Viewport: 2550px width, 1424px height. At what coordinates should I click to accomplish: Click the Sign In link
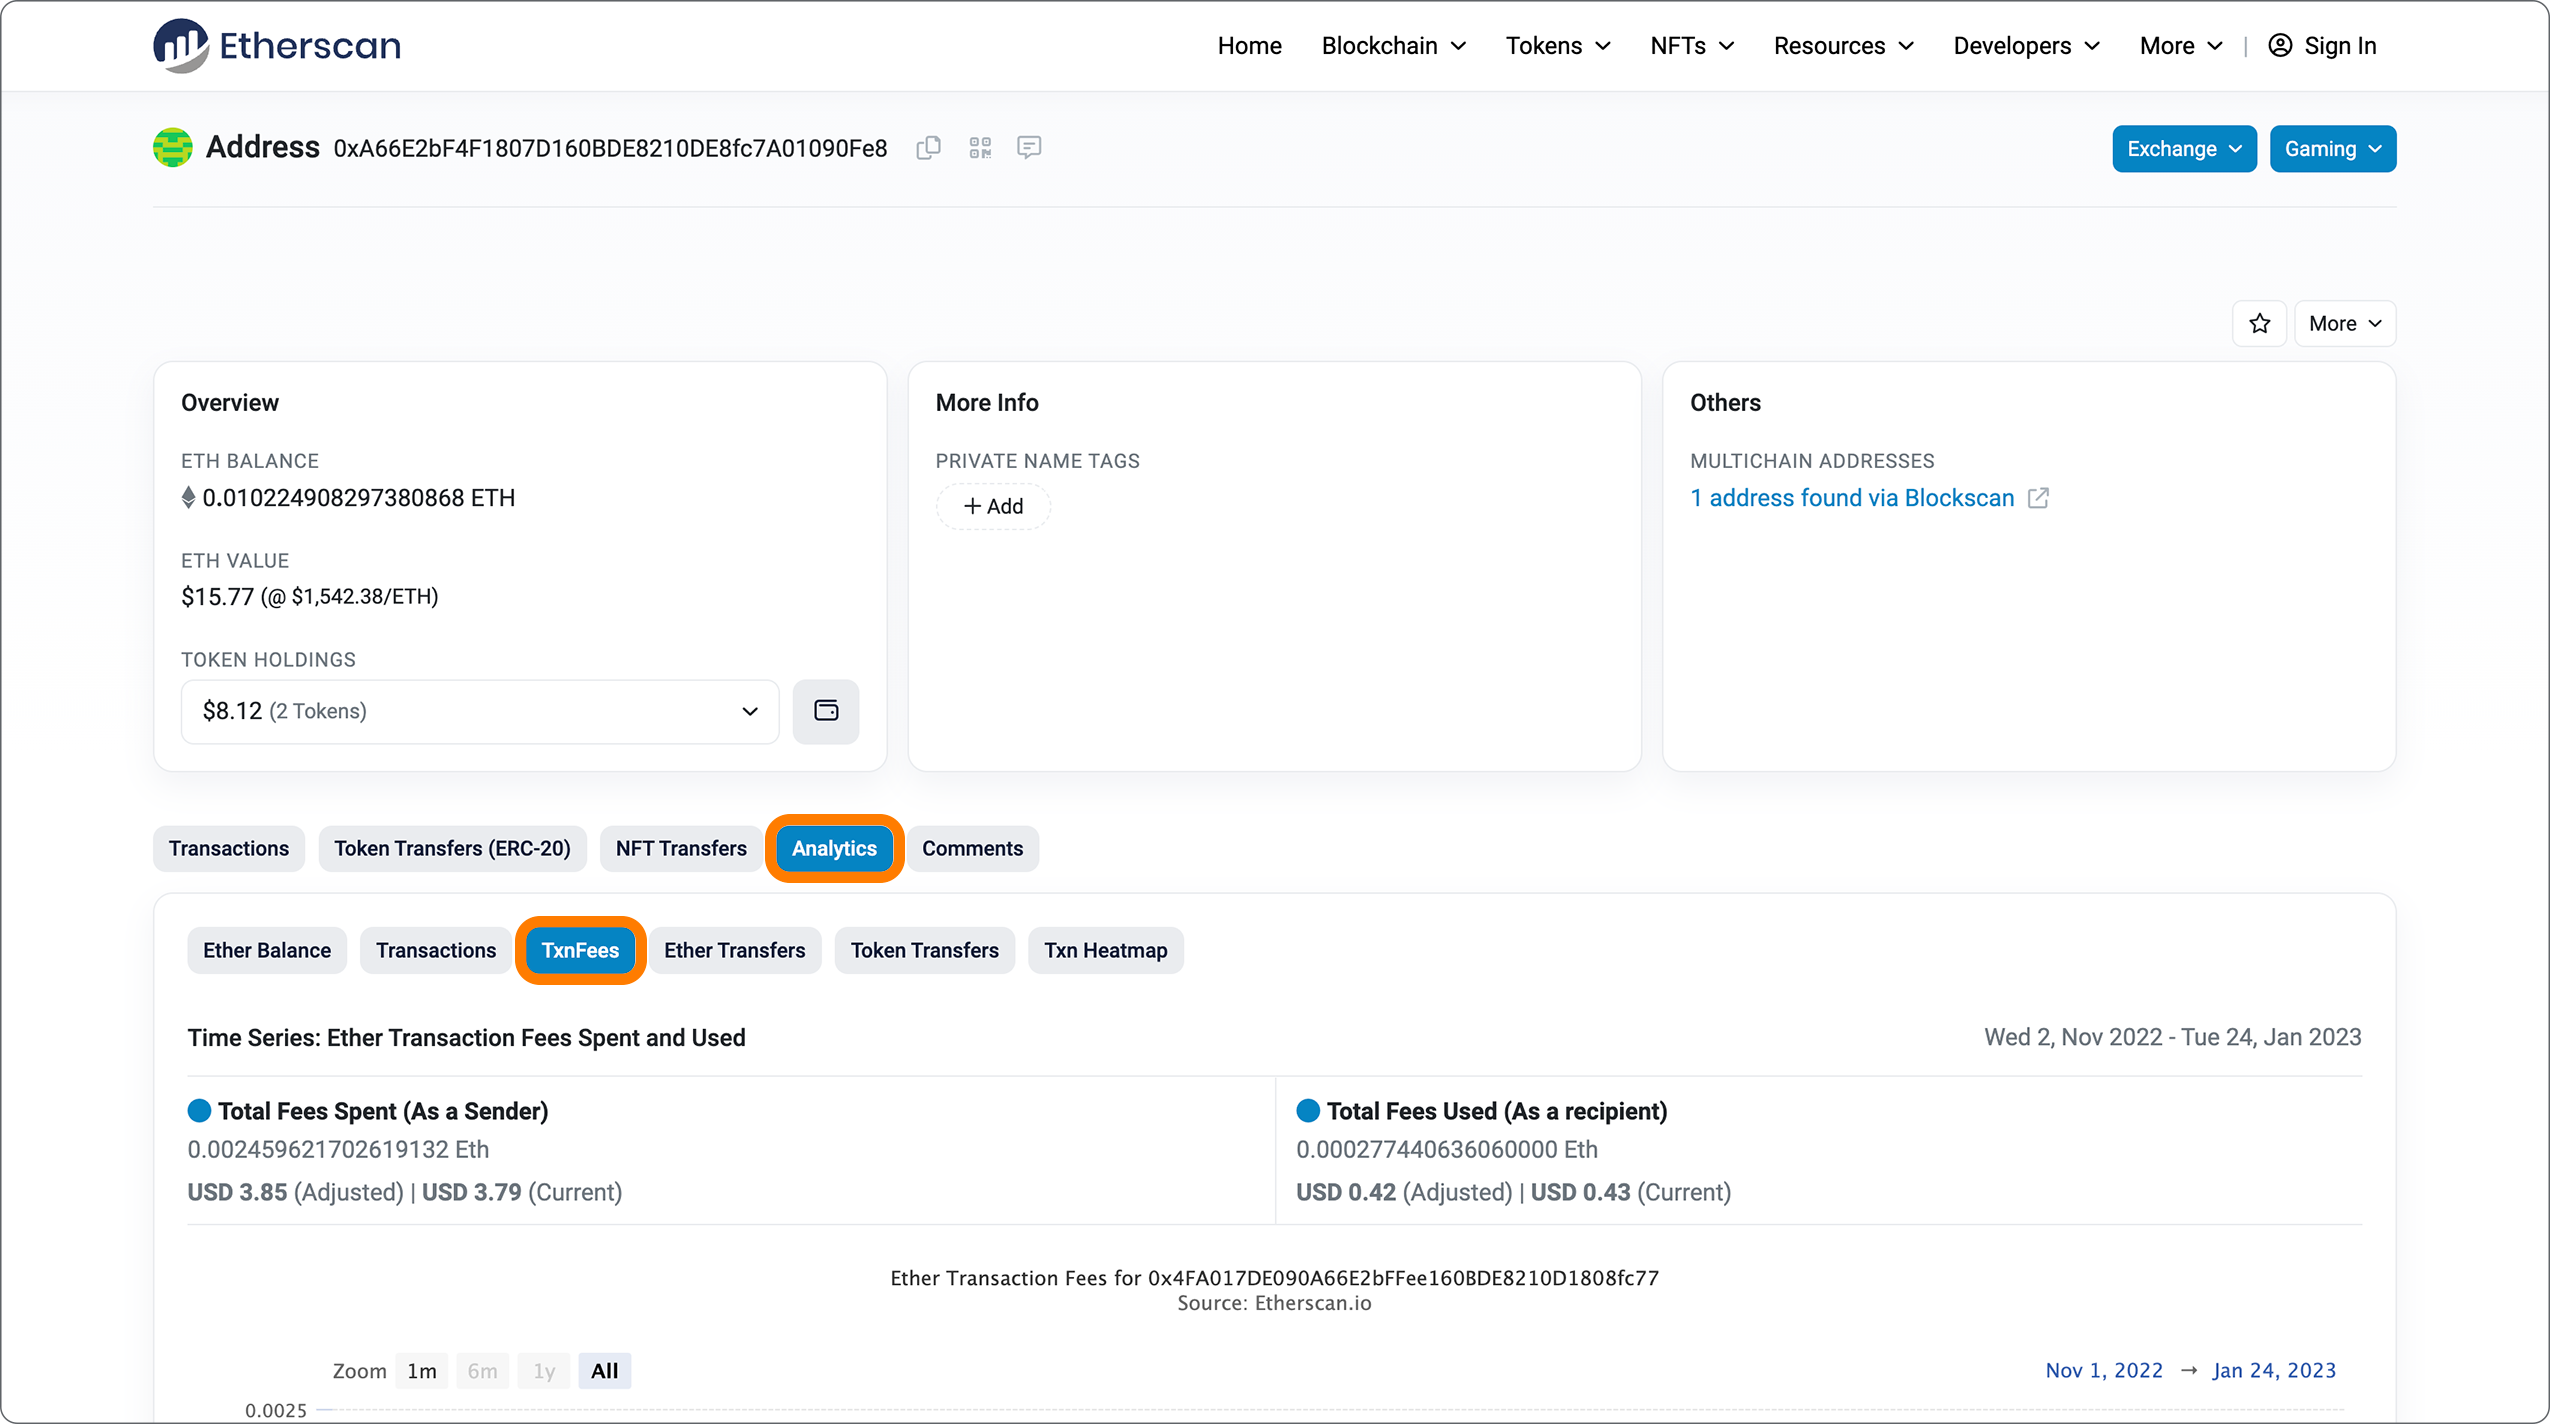[2340, 46]
